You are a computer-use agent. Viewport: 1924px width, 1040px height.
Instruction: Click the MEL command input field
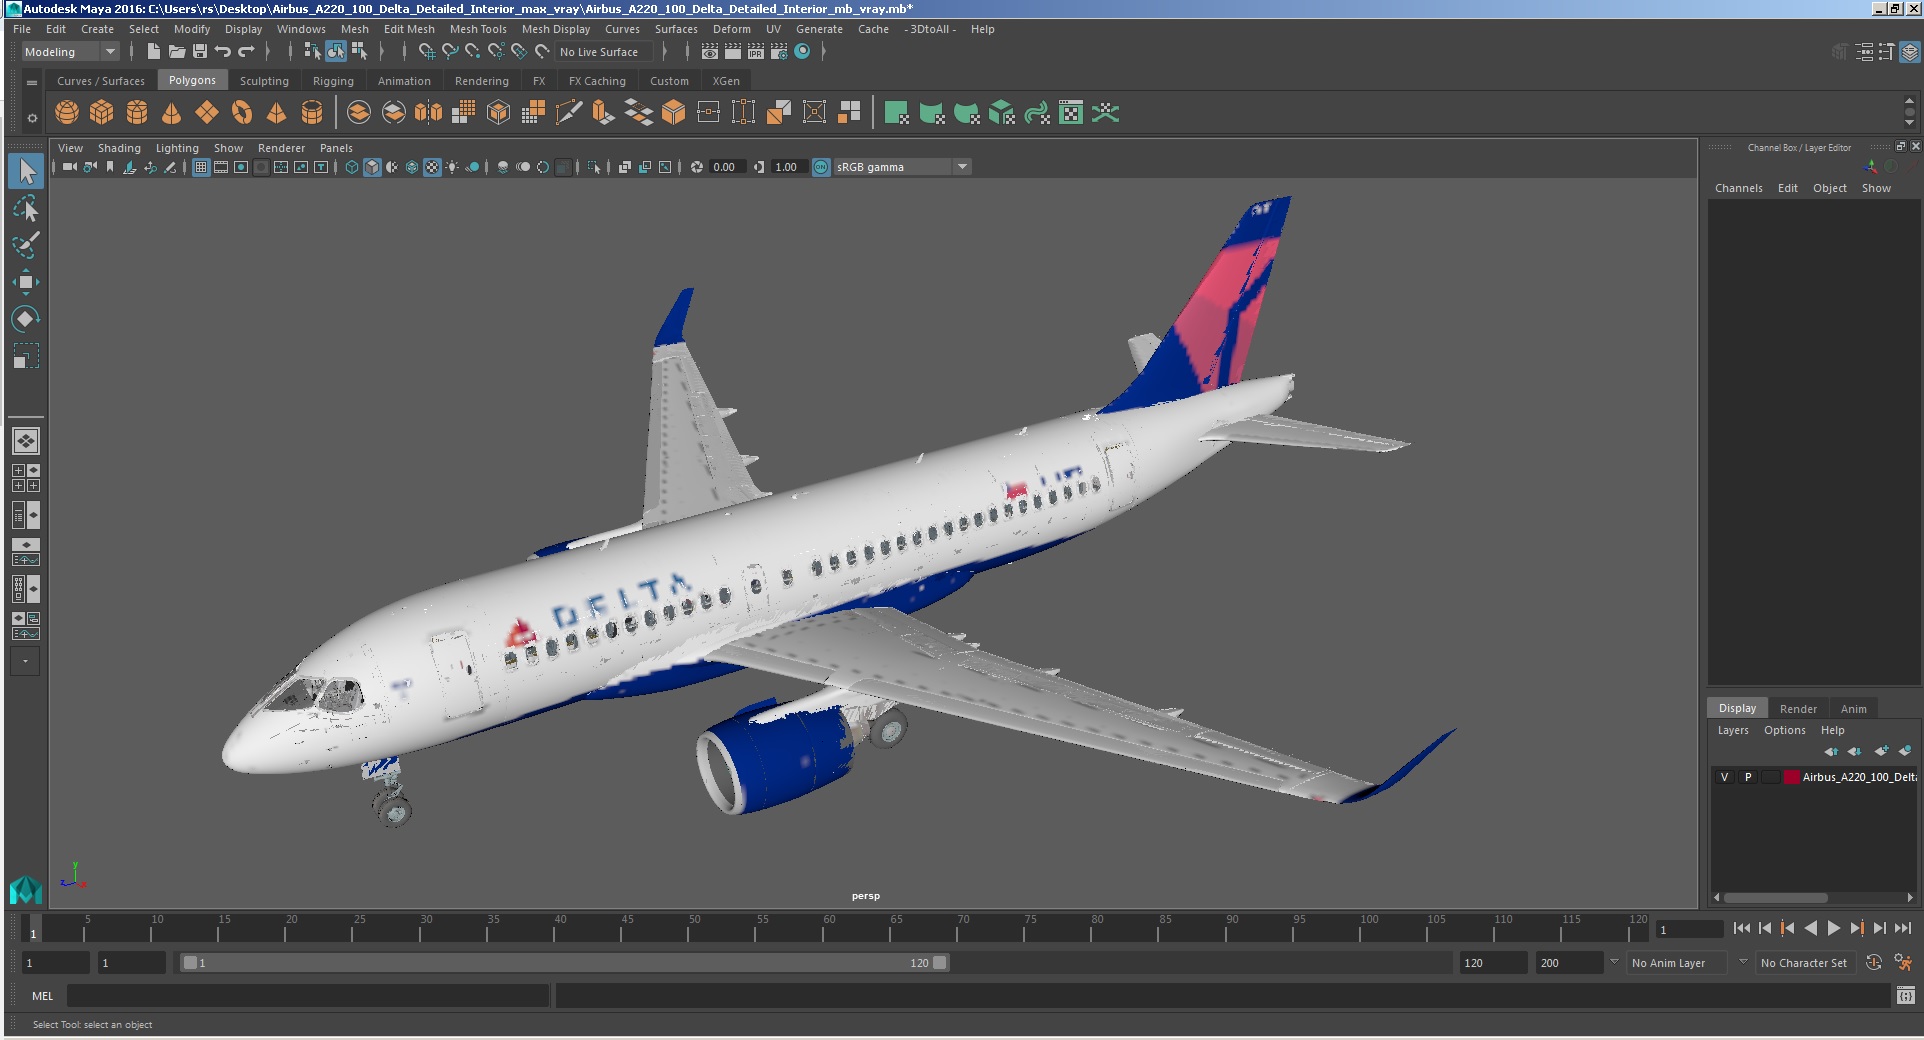coord(308,996)
